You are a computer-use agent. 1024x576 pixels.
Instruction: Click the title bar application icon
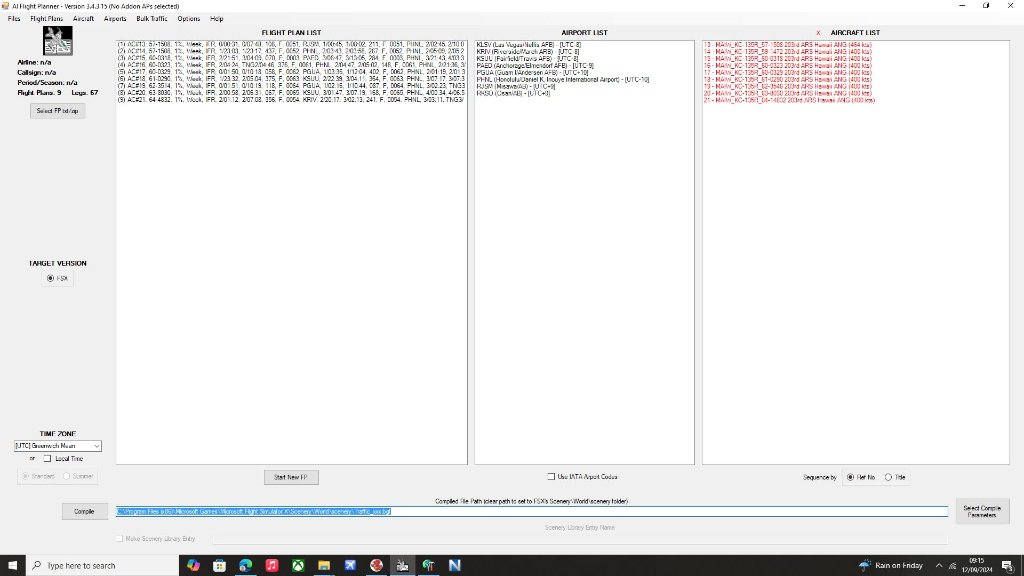(5, 6)
